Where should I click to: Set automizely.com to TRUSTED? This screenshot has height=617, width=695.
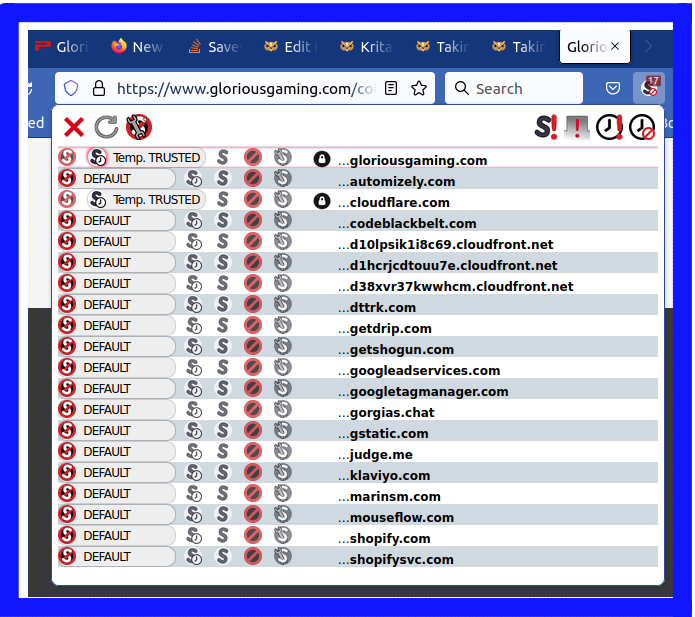coord(223,179)
